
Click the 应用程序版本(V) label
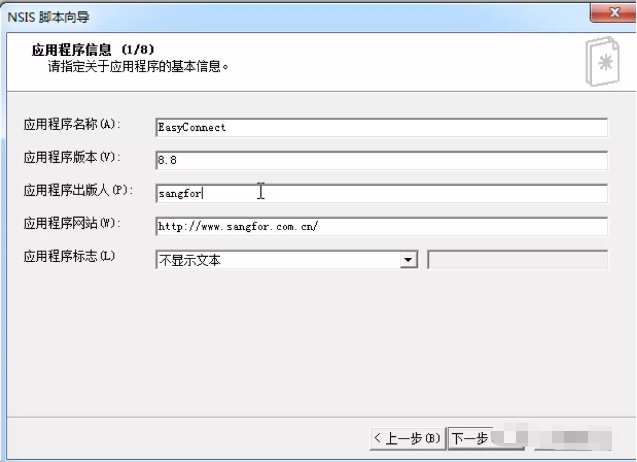point(72,157)
